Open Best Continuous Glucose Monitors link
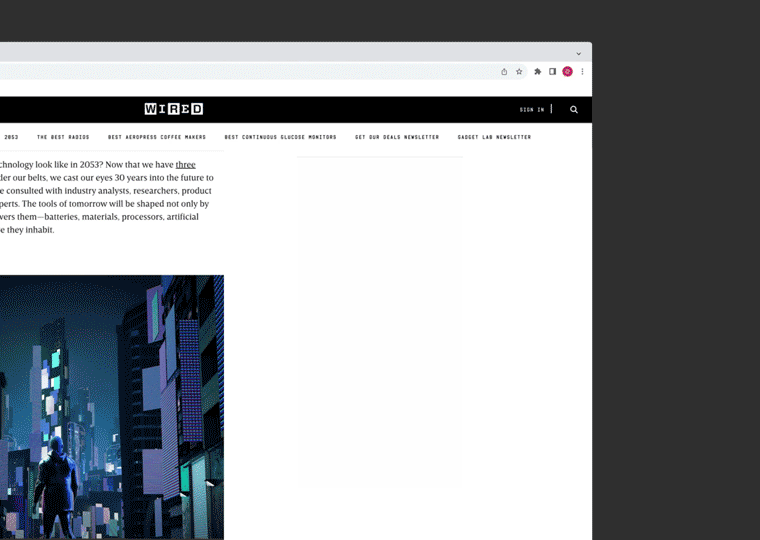 click(280, 137)
